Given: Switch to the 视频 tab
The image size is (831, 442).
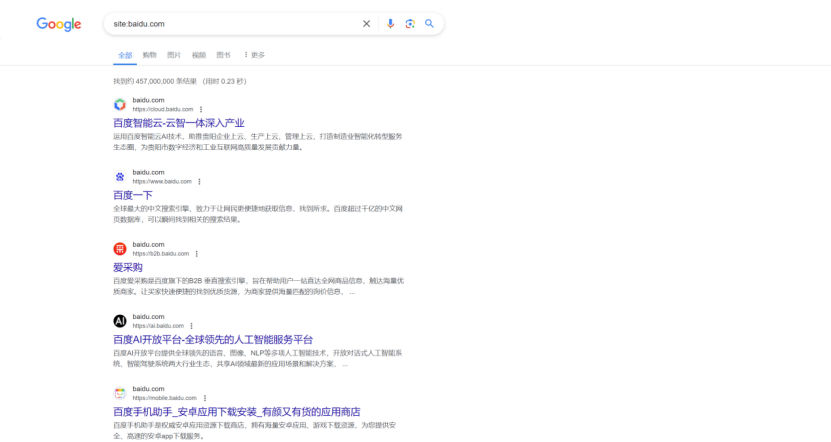Looking at the screenshot, I should [199, 55].
